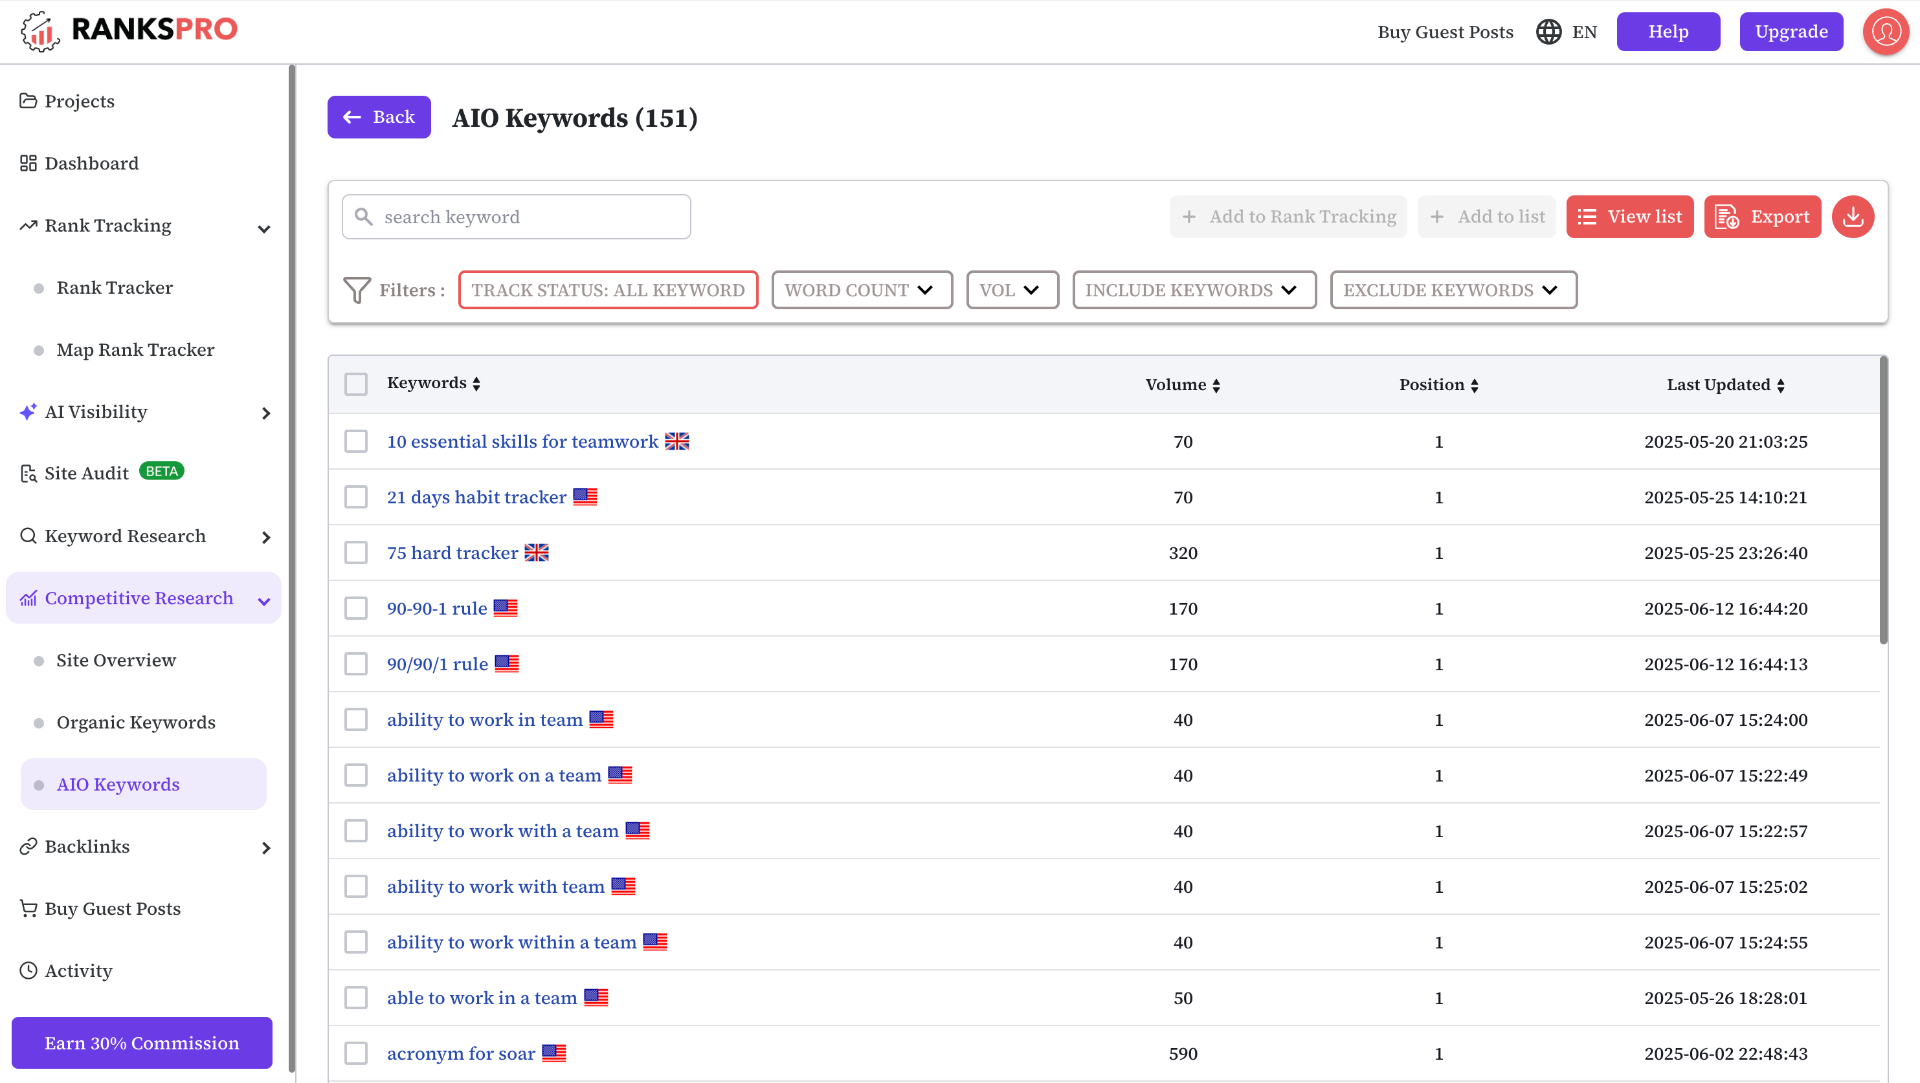Screen dimensions: 1920x1083
Task: Open Organic Keywords
Action: click(x=136, y=723)
